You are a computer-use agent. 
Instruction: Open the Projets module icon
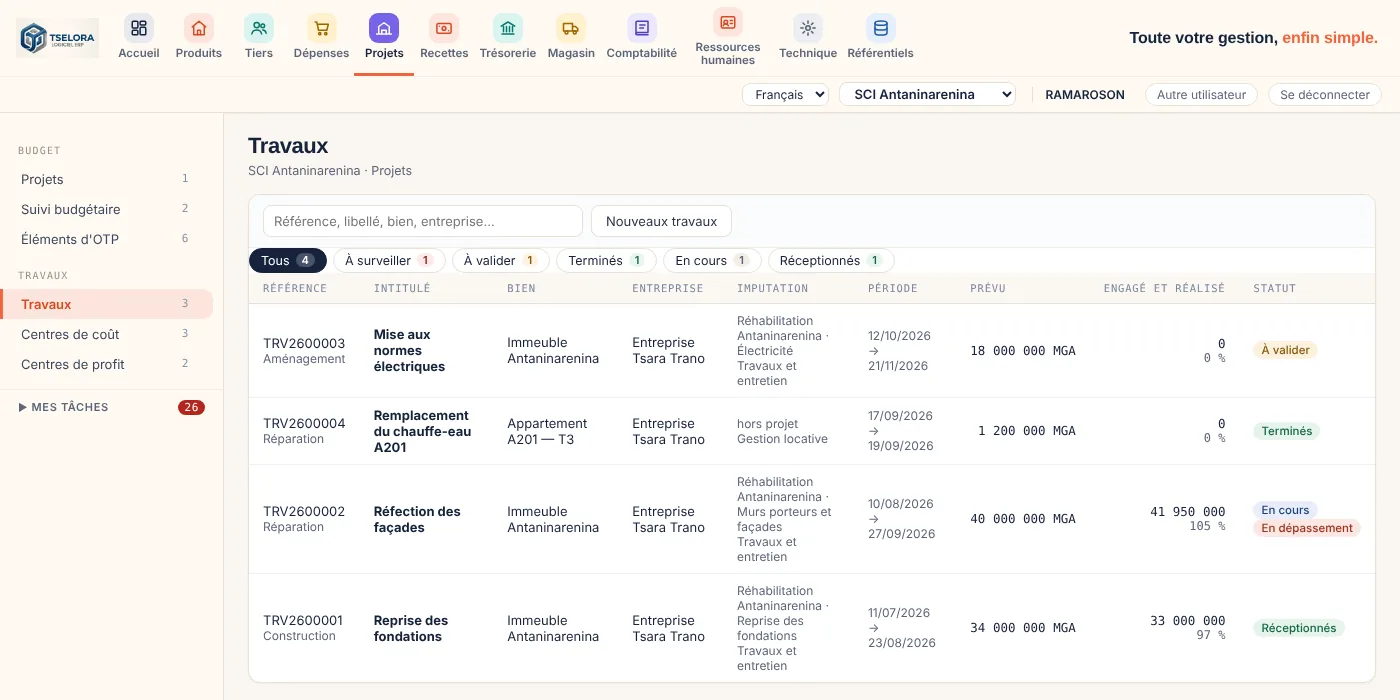384,28
